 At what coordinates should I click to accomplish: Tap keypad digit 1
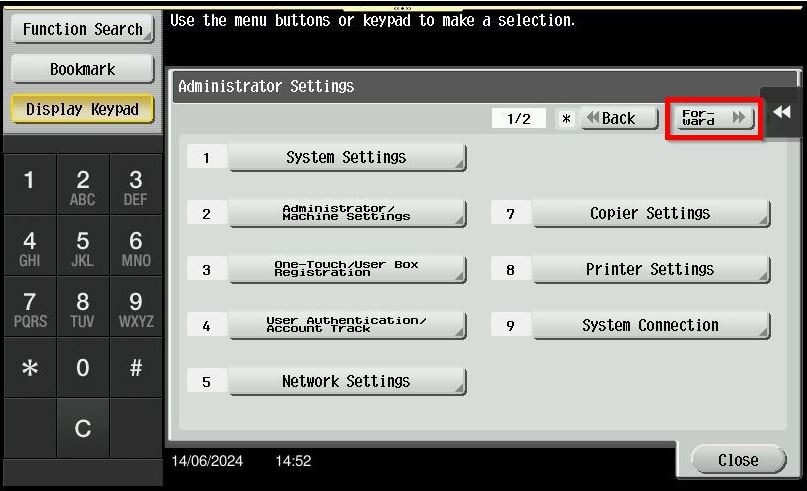(x=29, y=185)
